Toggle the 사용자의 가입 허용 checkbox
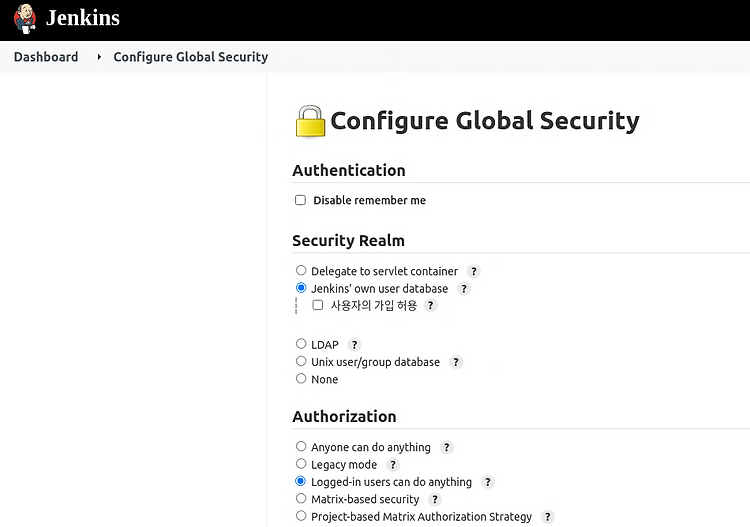750x527 pixels. 318,305
